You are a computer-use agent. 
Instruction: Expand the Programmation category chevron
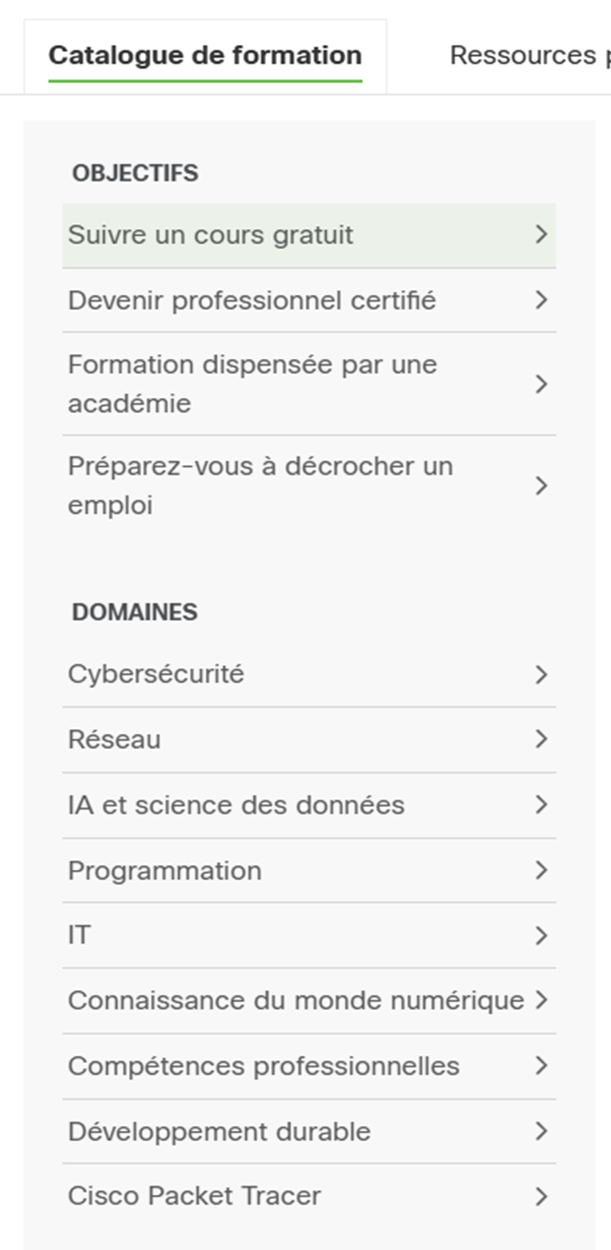[541, 869]
